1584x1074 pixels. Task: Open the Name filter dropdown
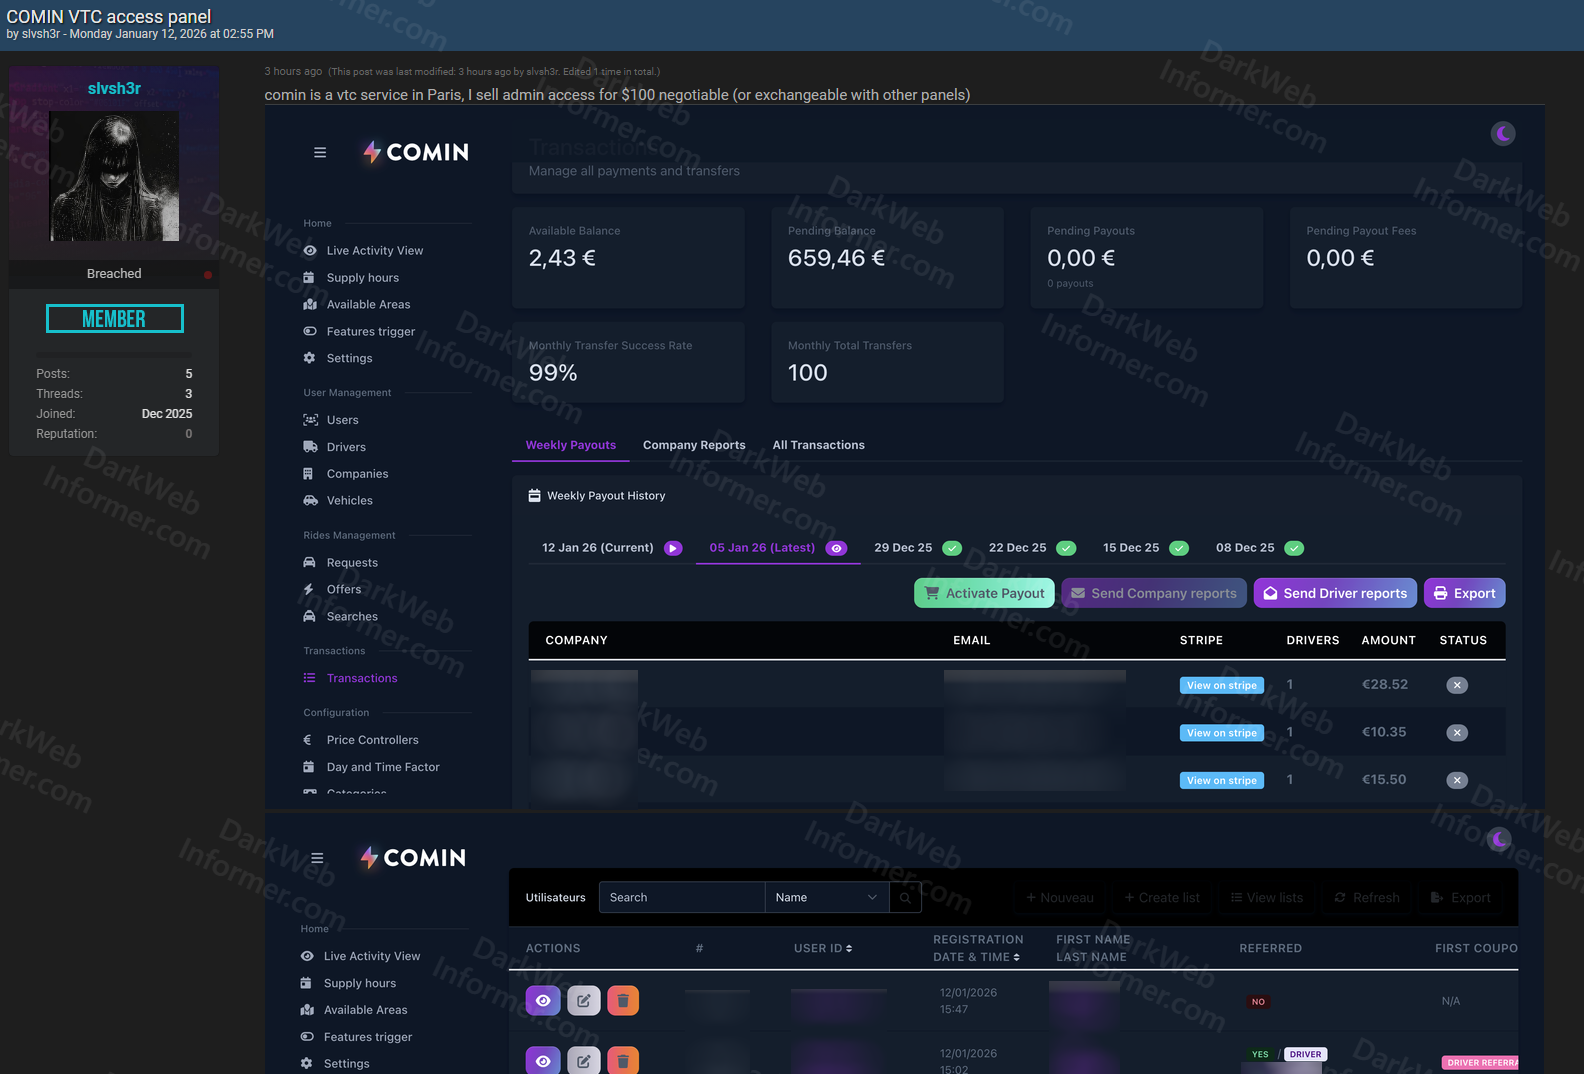tap(825, 898)
